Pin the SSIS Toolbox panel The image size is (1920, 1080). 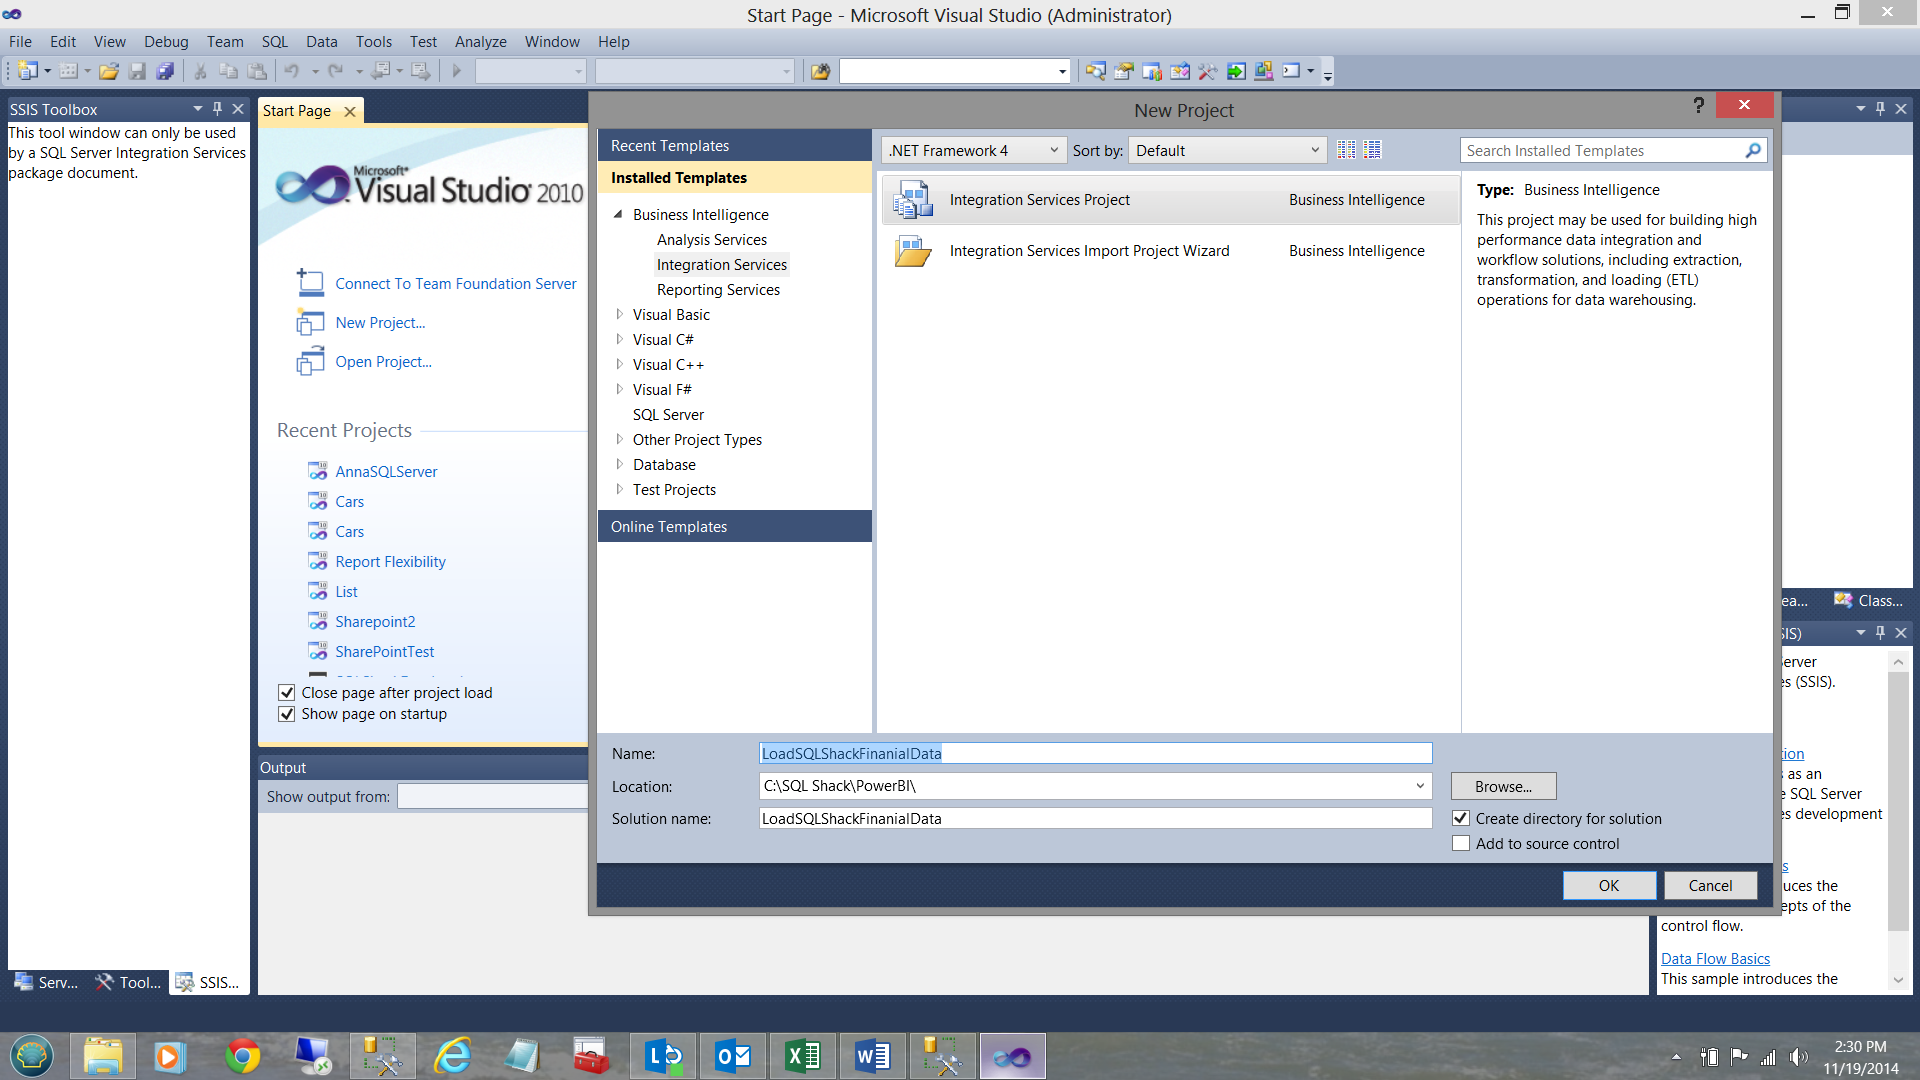[x=217, y=108]
